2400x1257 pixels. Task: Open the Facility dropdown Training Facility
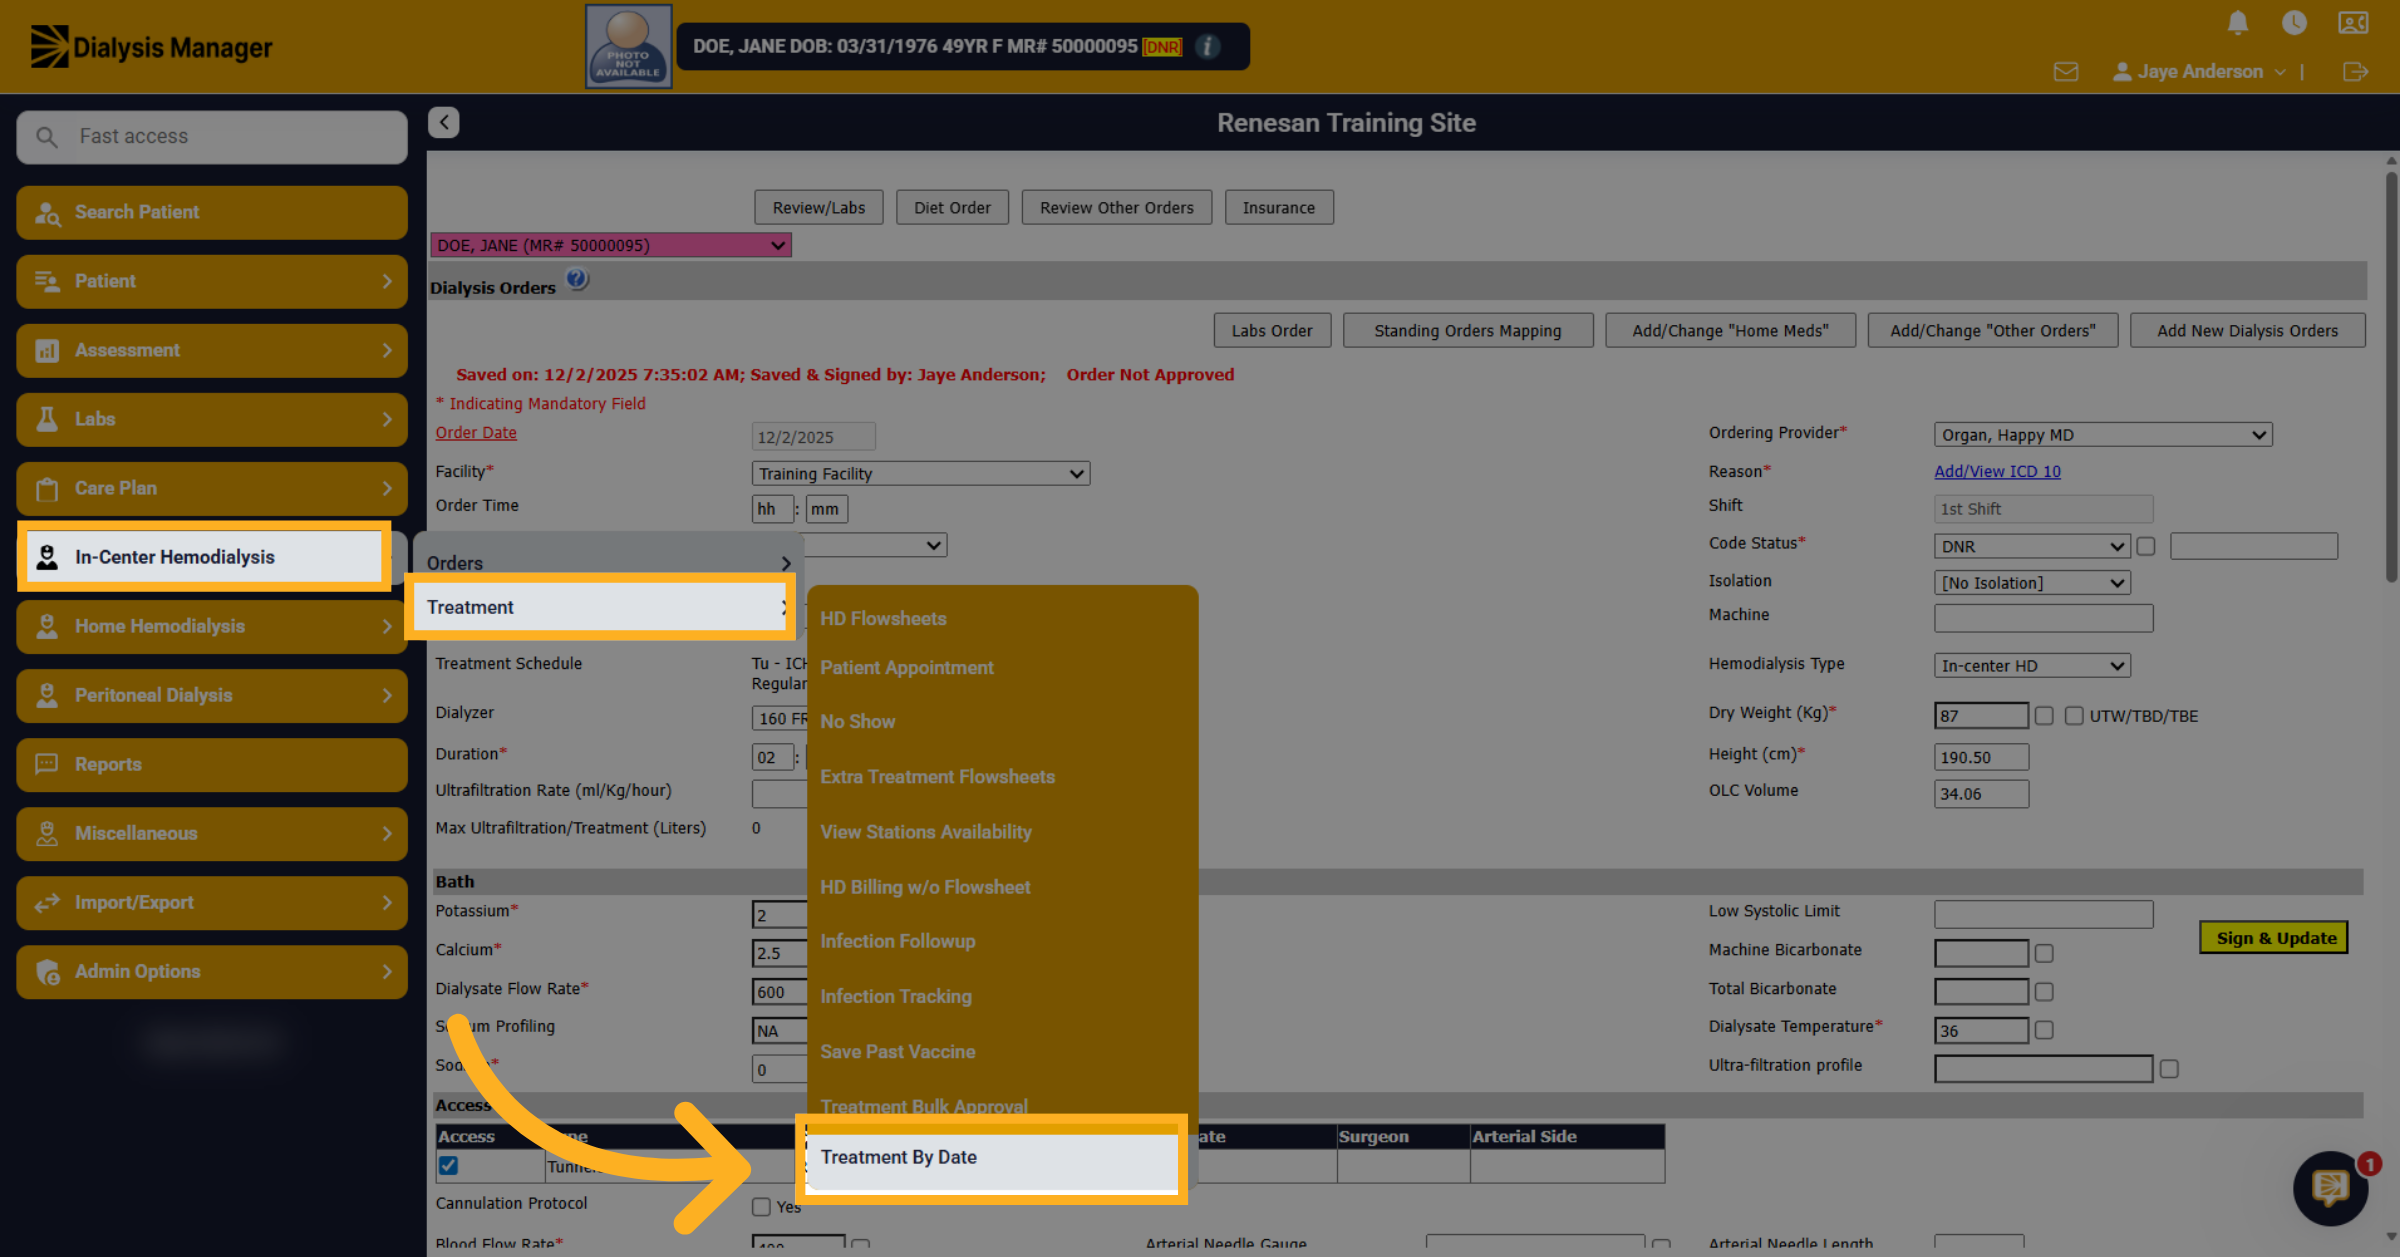pos(921,473)
